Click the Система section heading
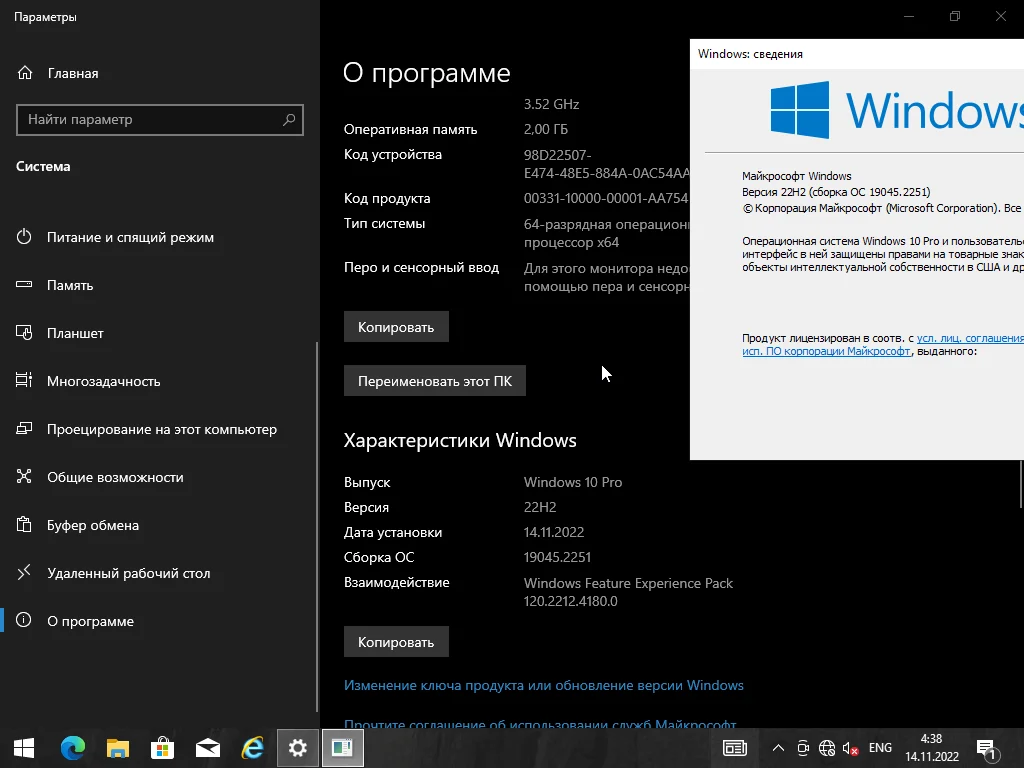This screenshot has width=1024, height=768. click(x=43, y=166)
